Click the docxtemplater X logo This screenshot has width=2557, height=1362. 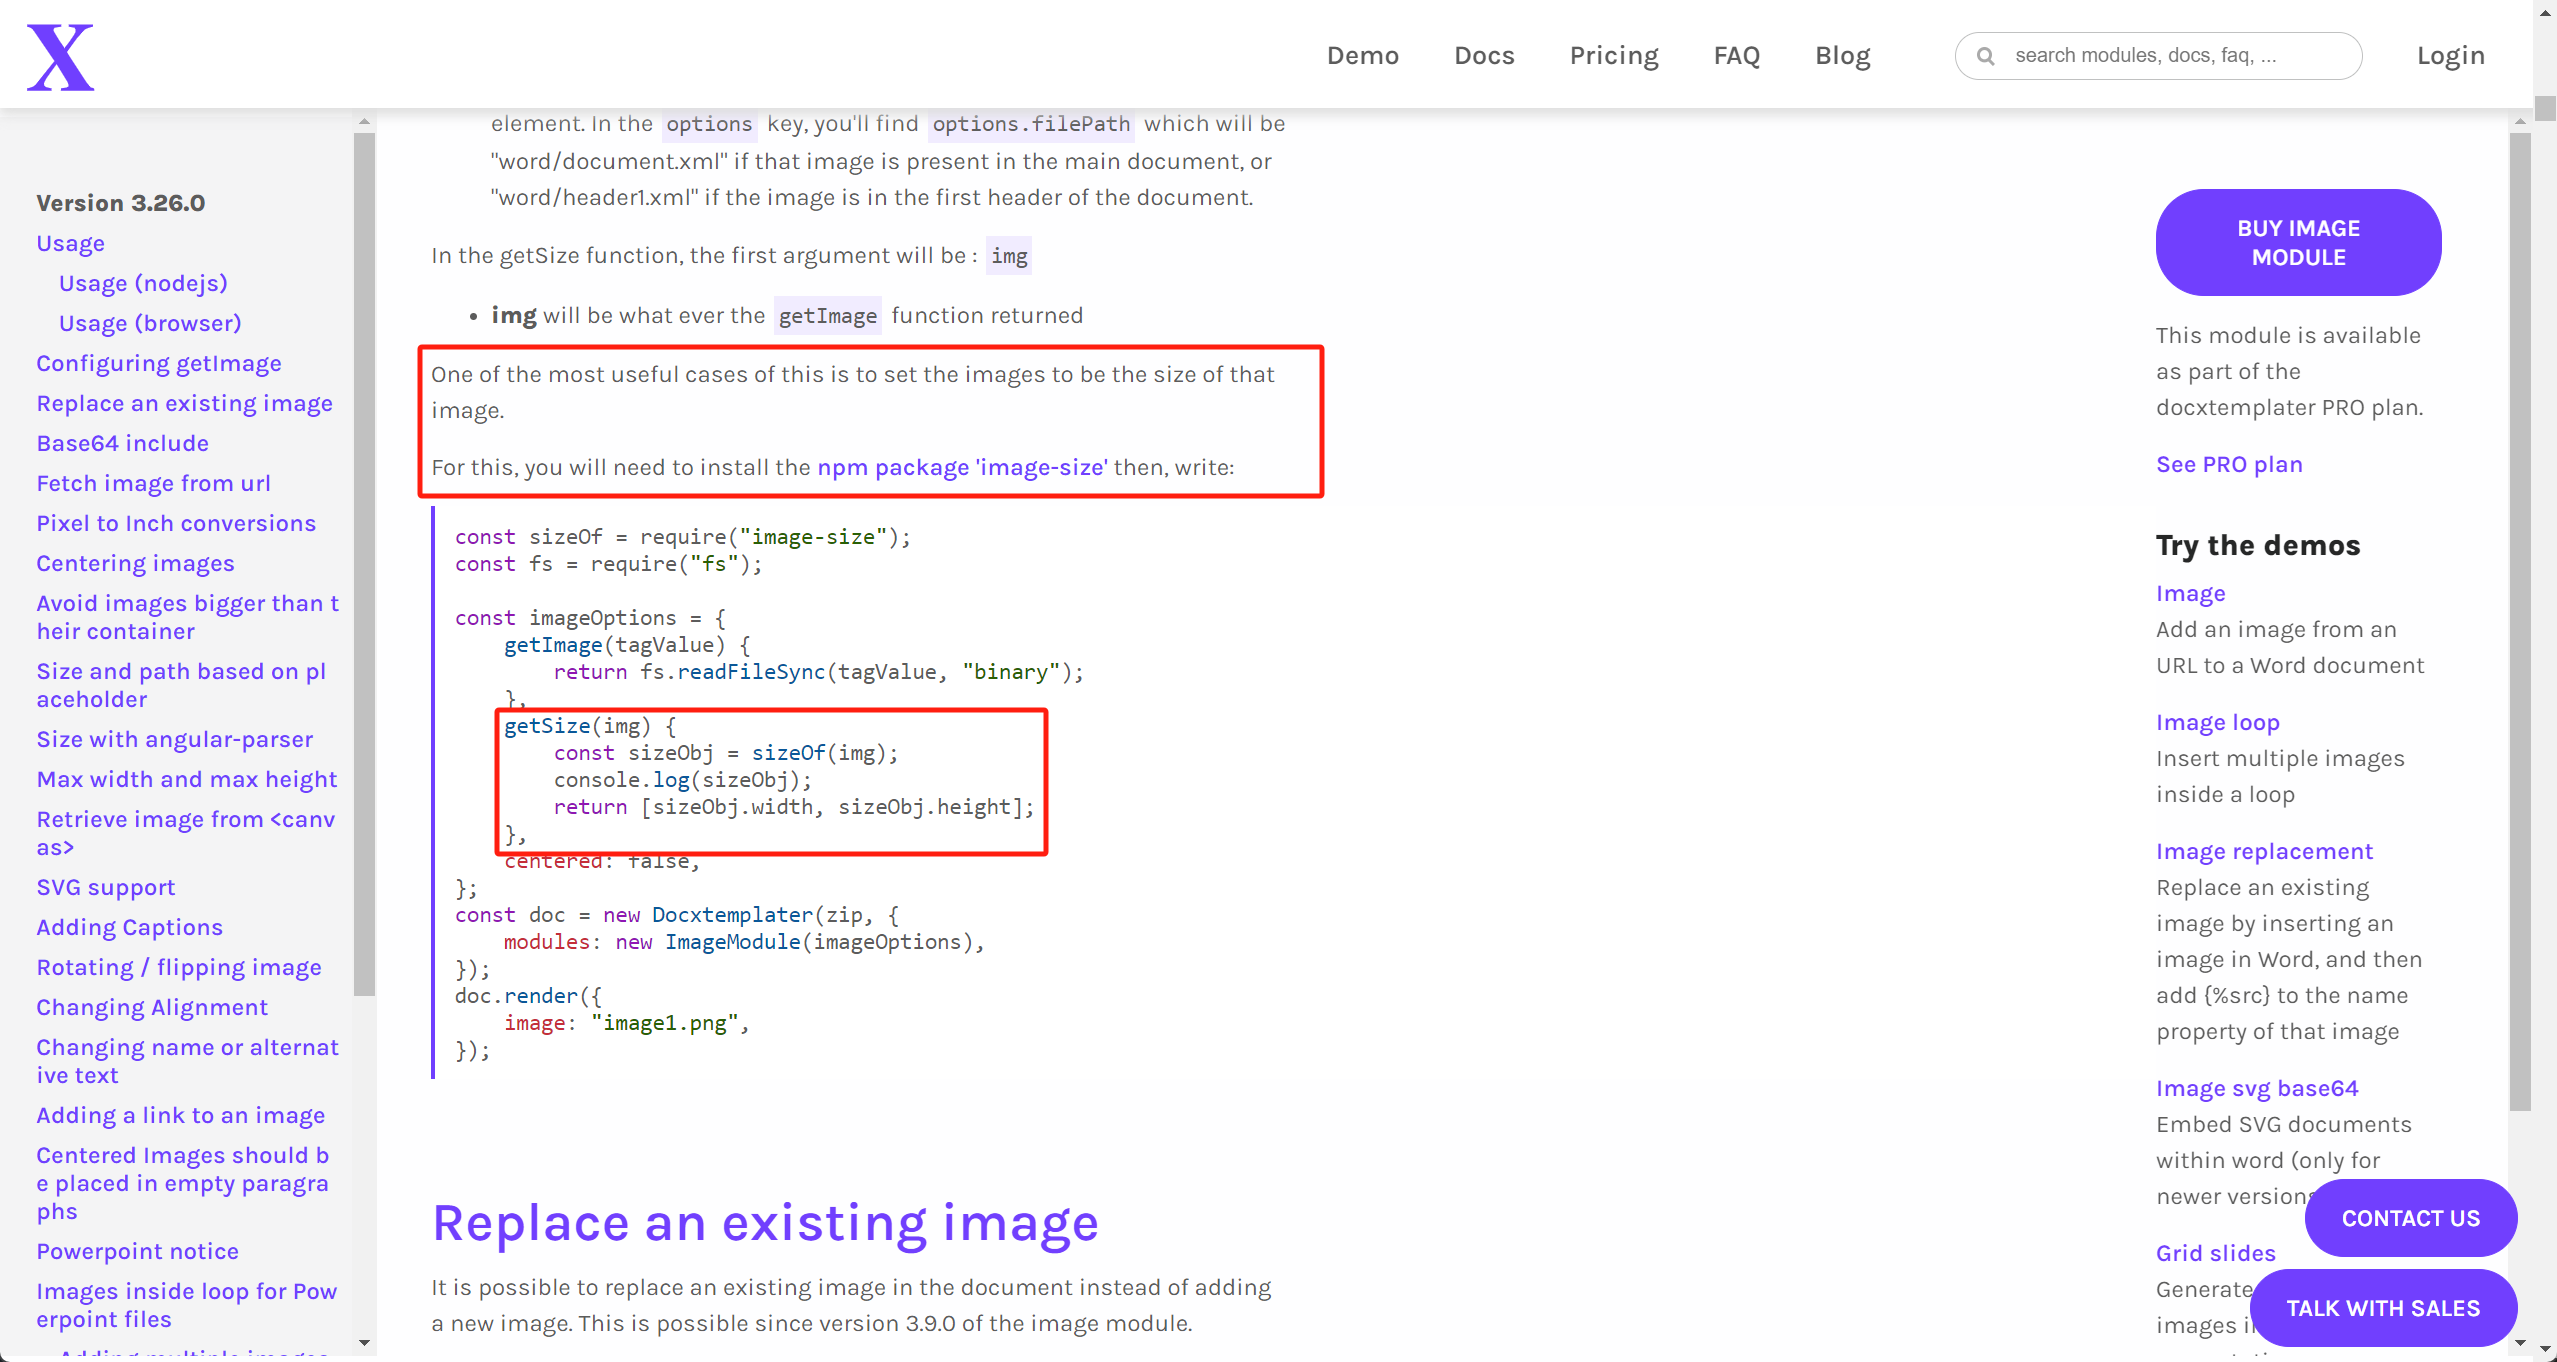point(60,55)
